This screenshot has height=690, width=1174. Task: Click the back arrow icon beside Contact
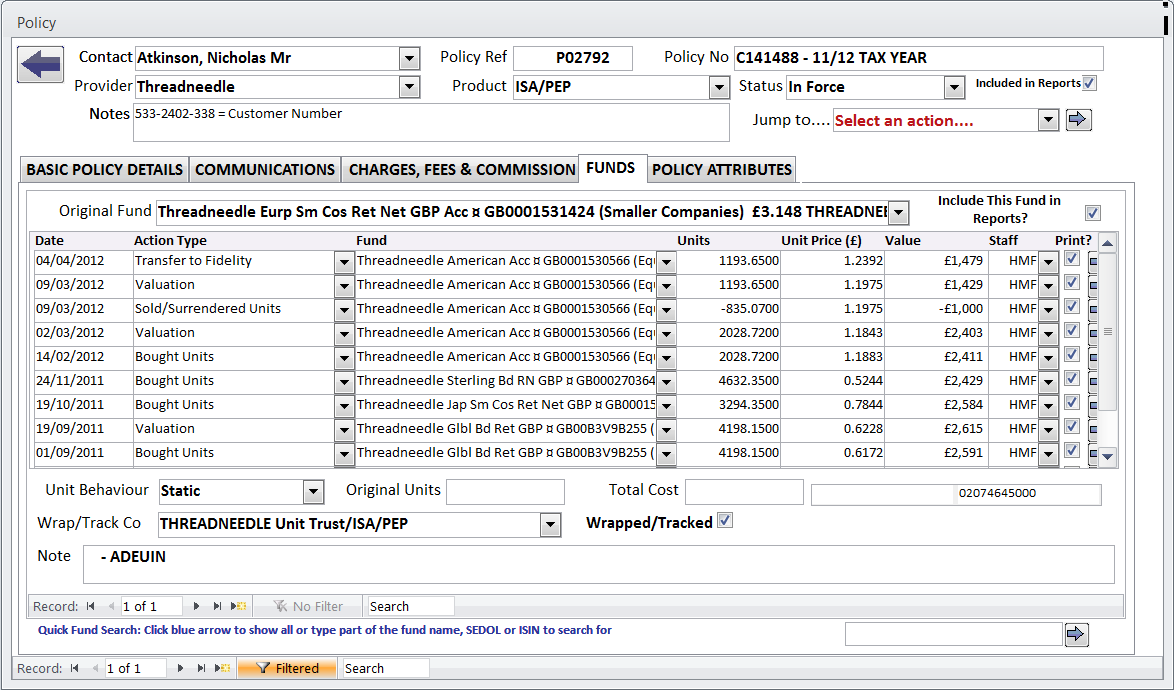click(x=40, y=65)
